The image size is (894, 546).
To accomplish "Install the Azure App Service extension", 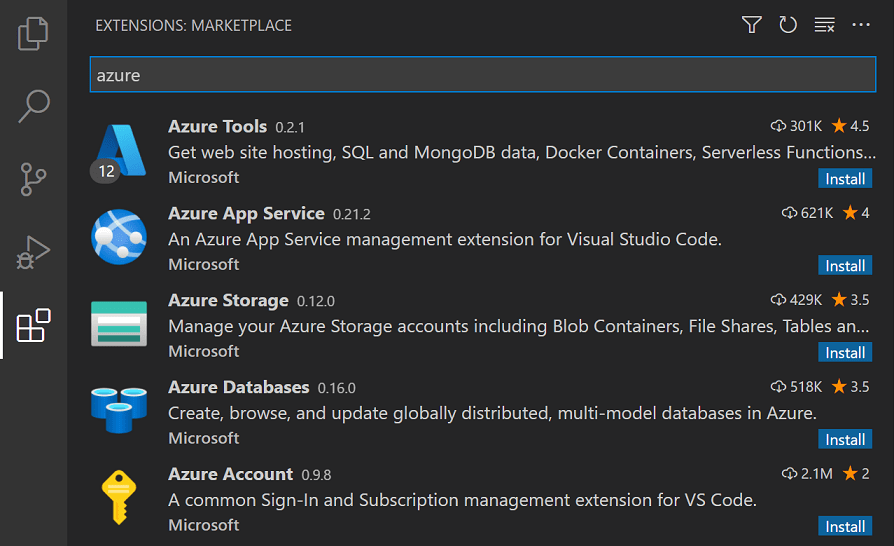I will click(x=845, y=266).
